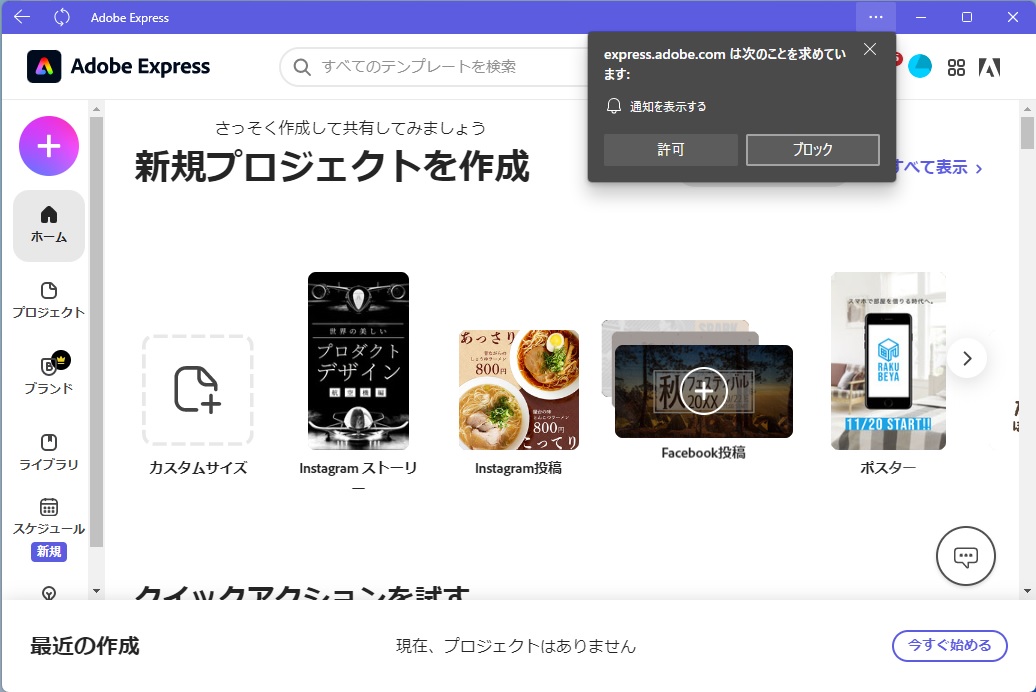Show more templates with the right carousel arrow
The height and width of the screenshot is (692, 1036).
tap(967, 358)
